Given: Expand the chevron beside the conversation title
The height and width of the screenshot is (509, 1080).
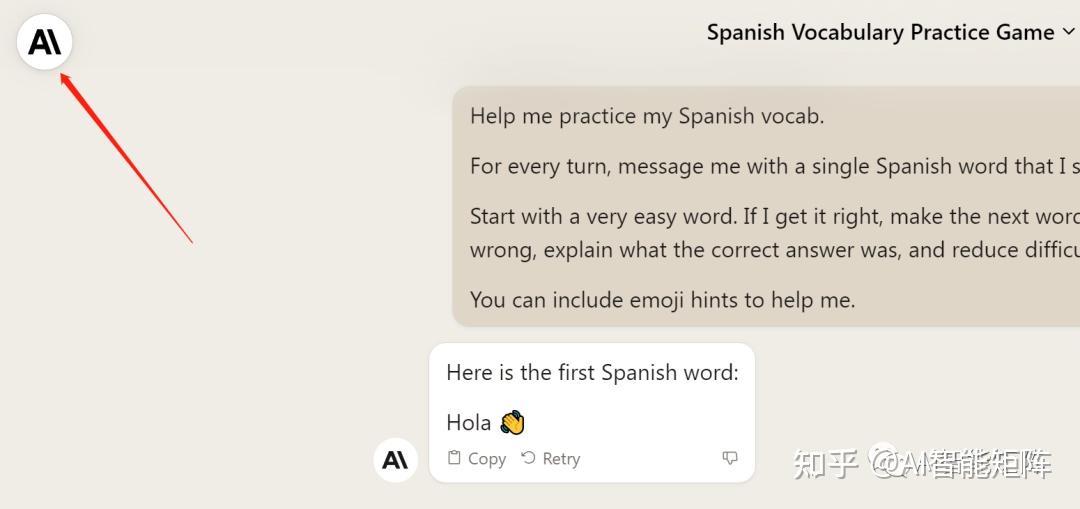Looking at the screenshot, I should [x=1068, y=33].
